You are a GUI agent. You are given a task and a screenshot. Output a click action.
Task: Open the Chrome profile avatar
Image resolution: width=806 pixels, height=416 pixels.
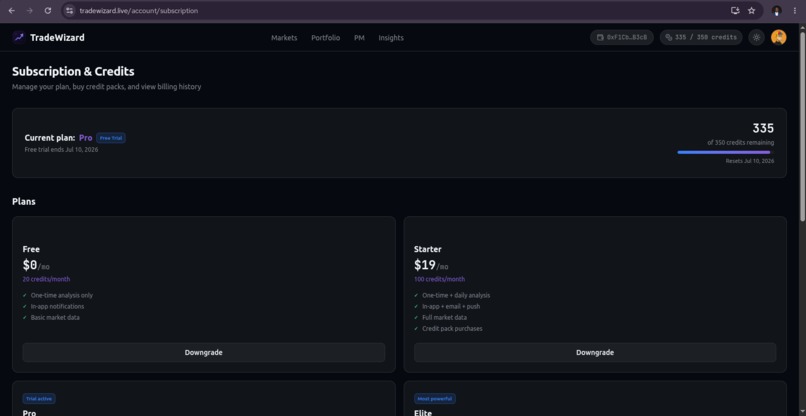pos(777,10)
